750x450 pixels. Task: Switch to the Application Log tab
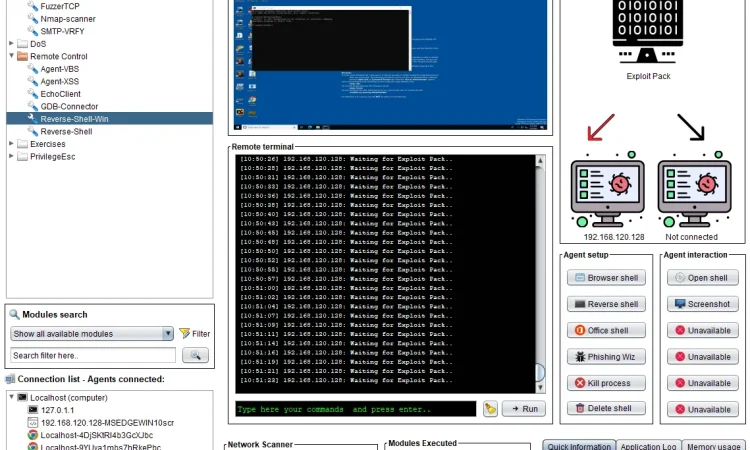point(651,447)
